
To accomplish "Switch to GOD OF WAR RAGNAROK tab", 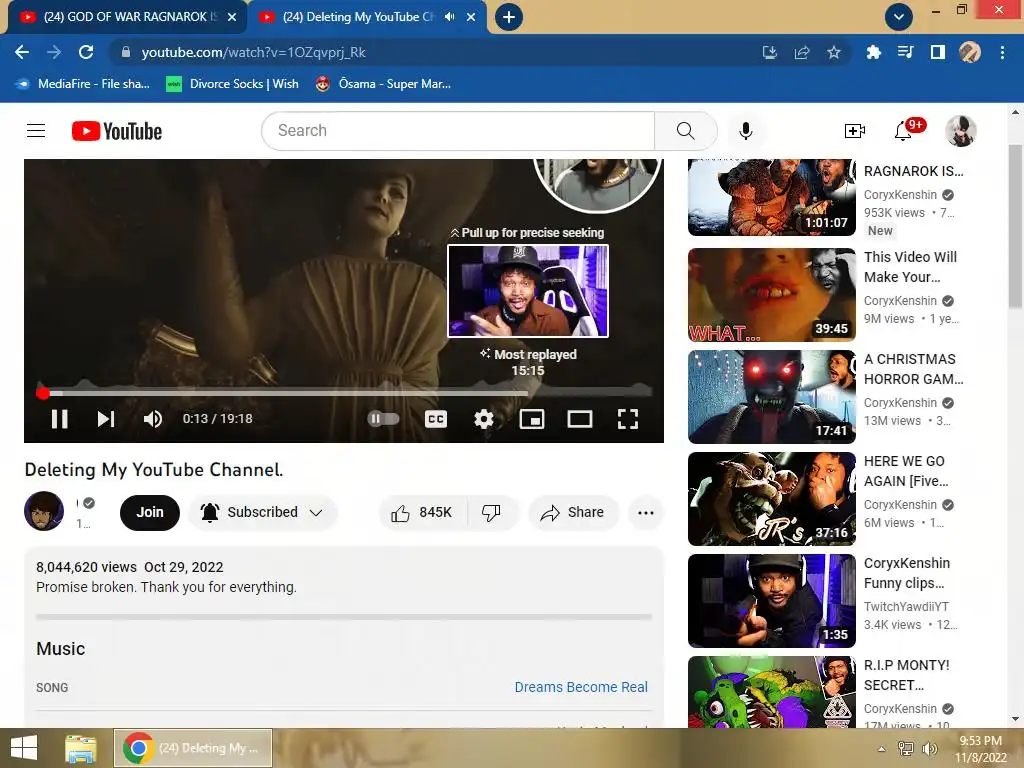I will coord(127,17).
